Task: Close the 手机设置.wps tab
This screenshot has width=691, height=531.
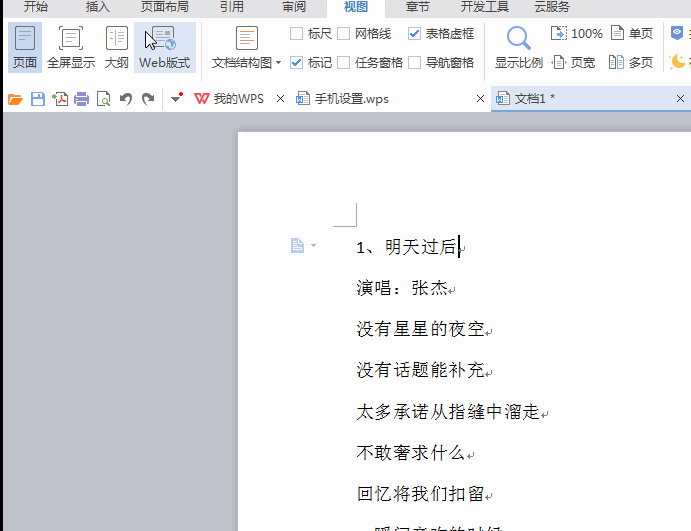Action: [x=480, y=99]
